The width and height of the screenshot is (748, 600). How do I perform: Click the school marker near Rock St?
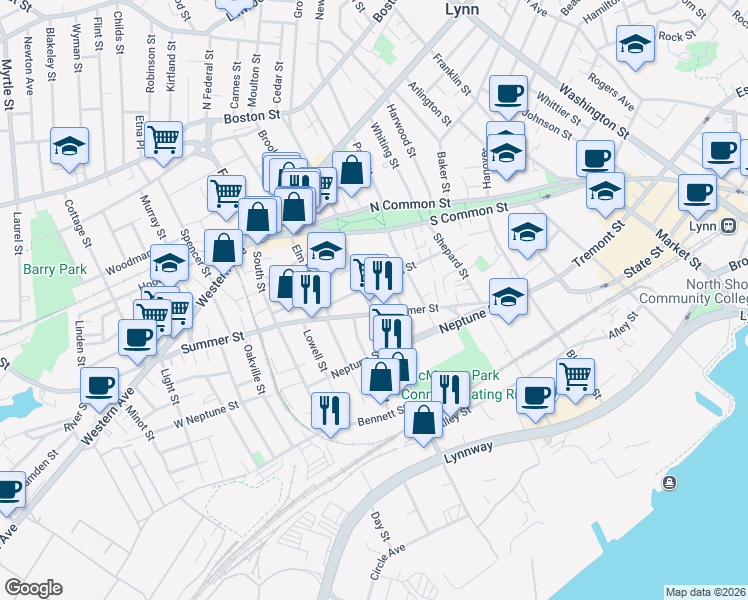(635, 48)
